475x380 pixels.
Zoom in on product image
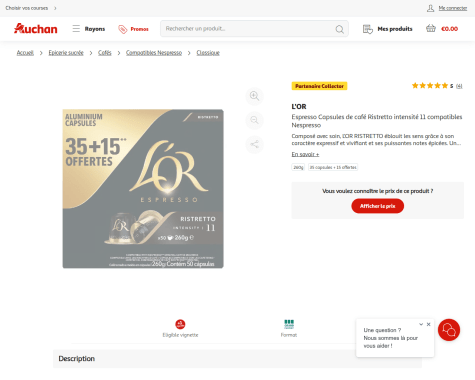click(x=254, y=96)
